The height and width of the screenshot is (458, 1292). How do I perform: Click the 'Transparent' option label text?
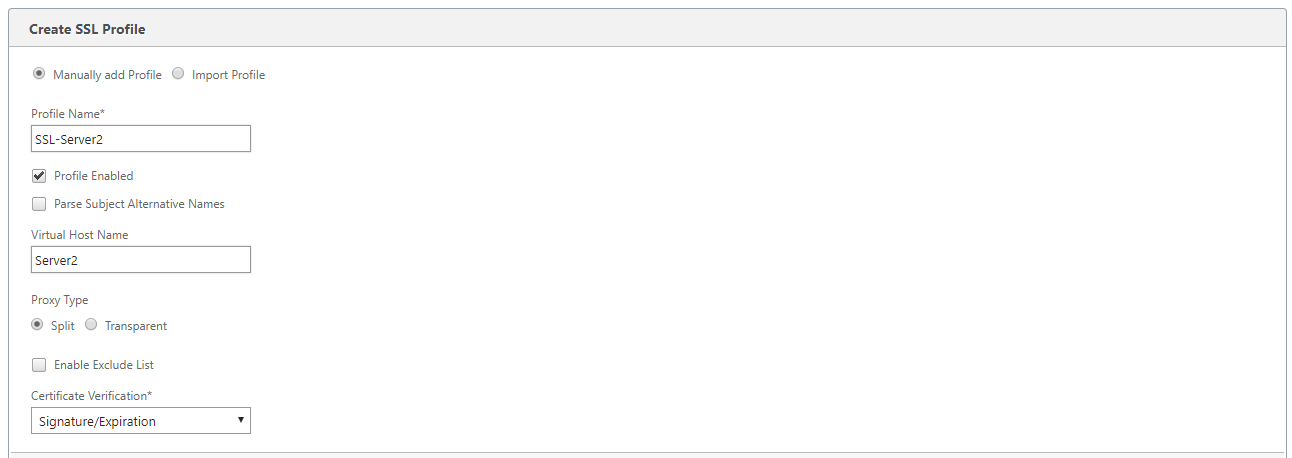coord(136,326)
